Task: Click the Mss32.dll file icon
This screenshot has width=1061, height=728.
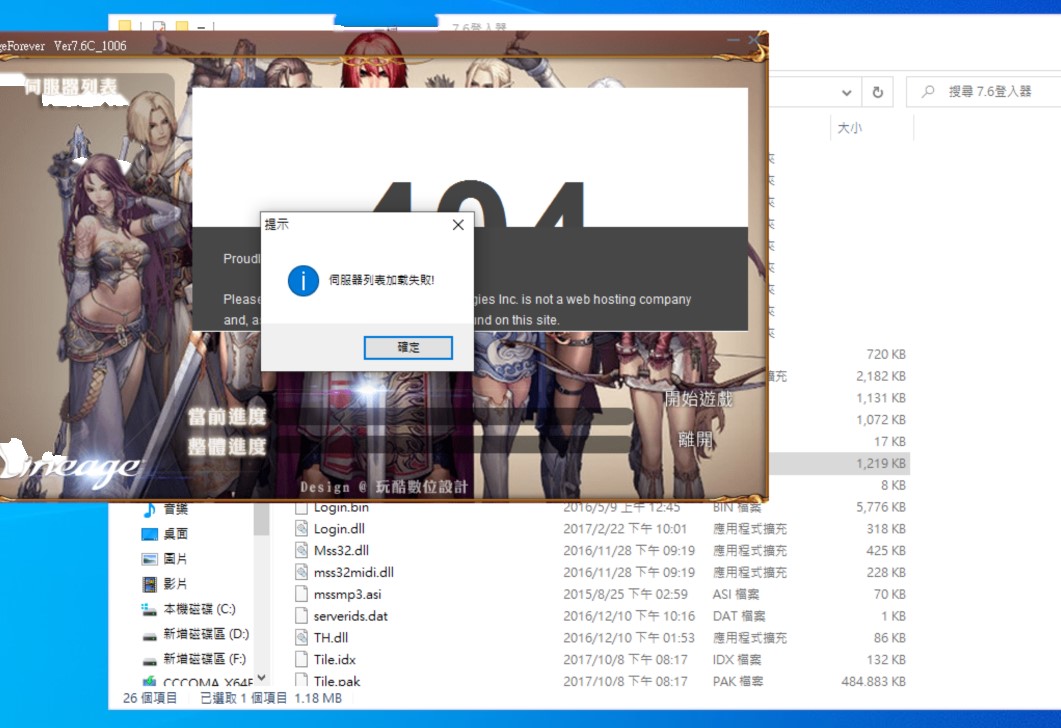Action: point(302,551)
